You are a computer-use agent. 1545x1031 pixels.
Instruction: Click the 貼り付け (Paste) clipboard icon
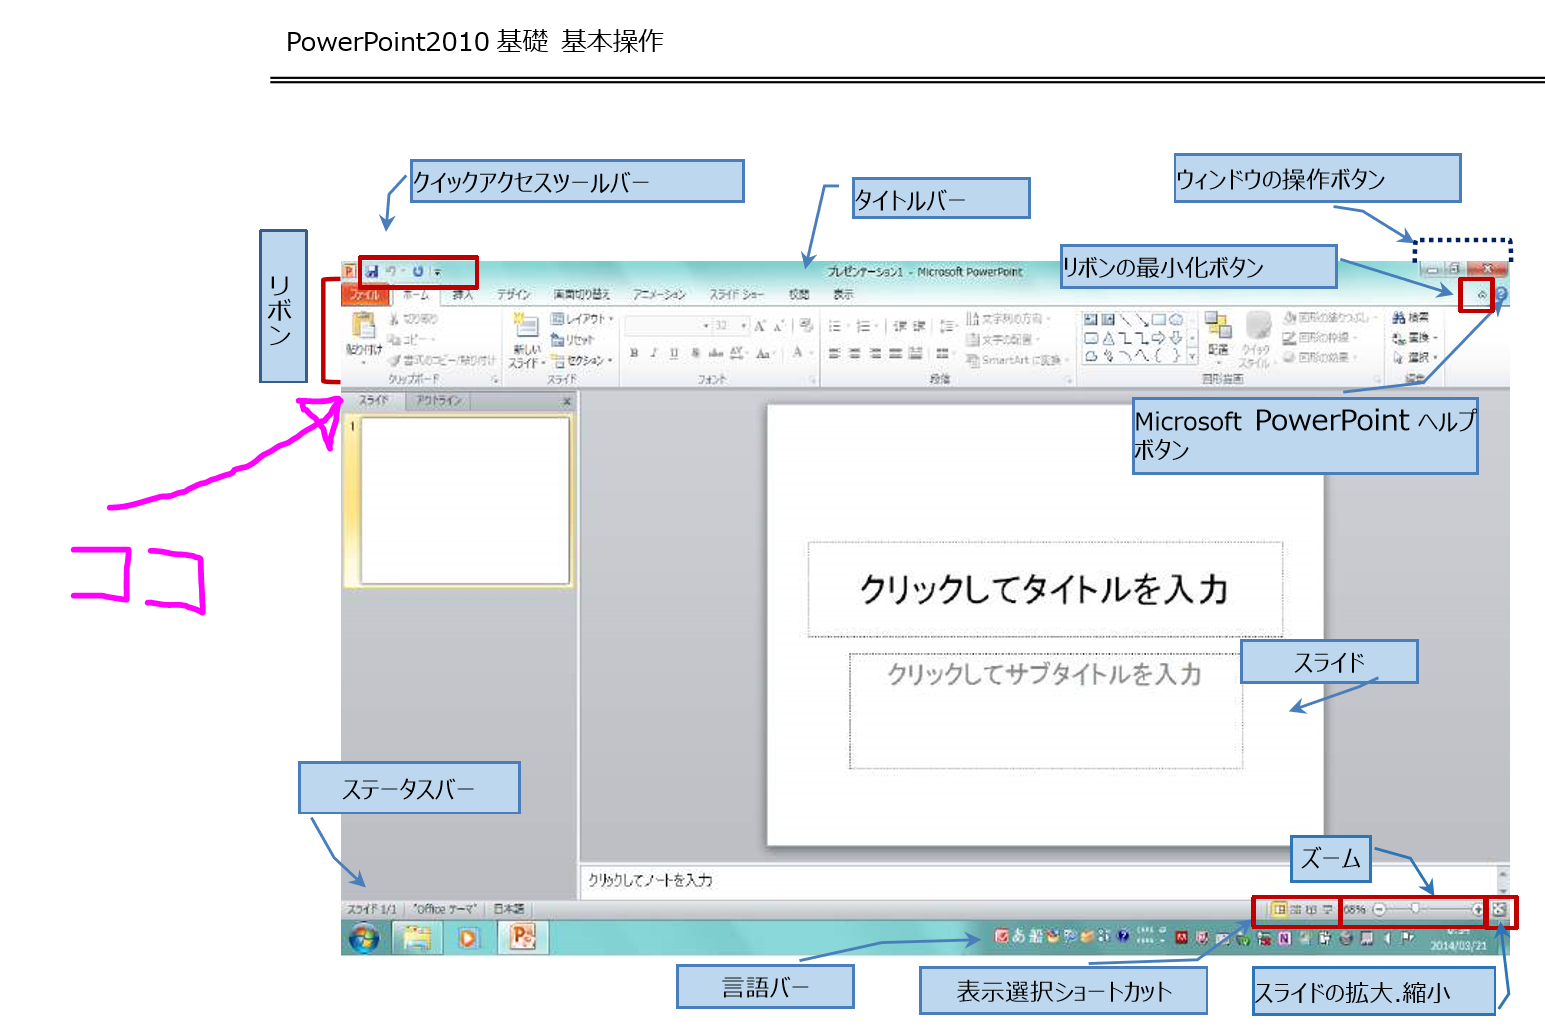363,326
